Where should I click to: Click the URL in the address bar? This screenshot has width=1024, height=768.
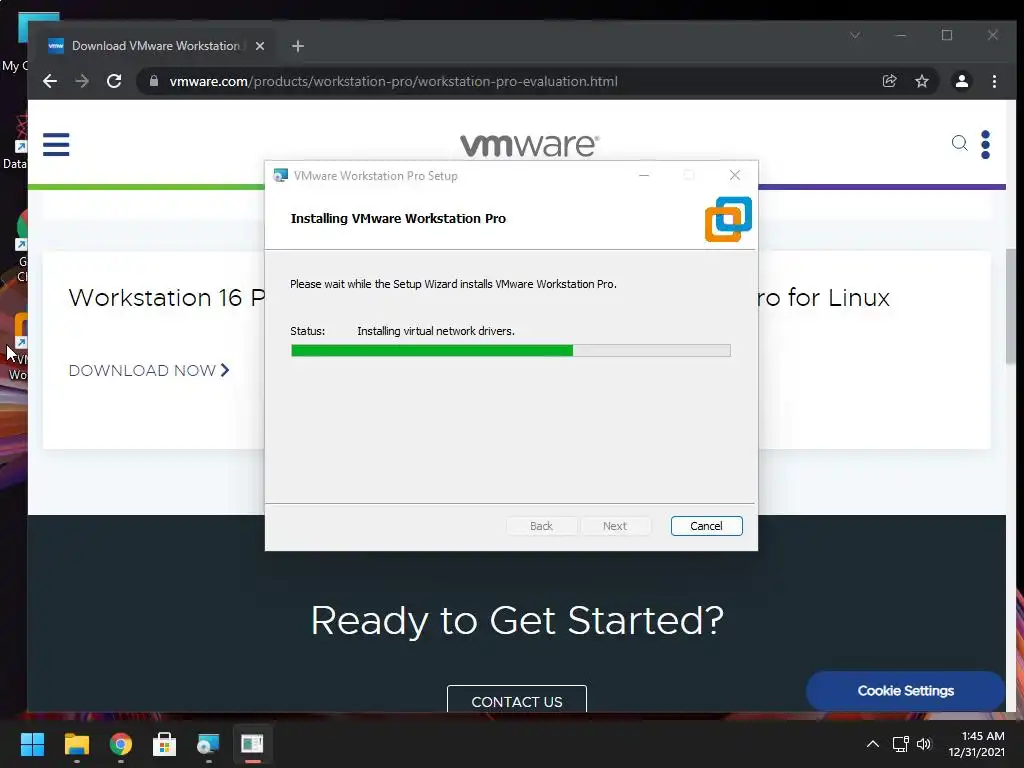click(x=393, y=81)
